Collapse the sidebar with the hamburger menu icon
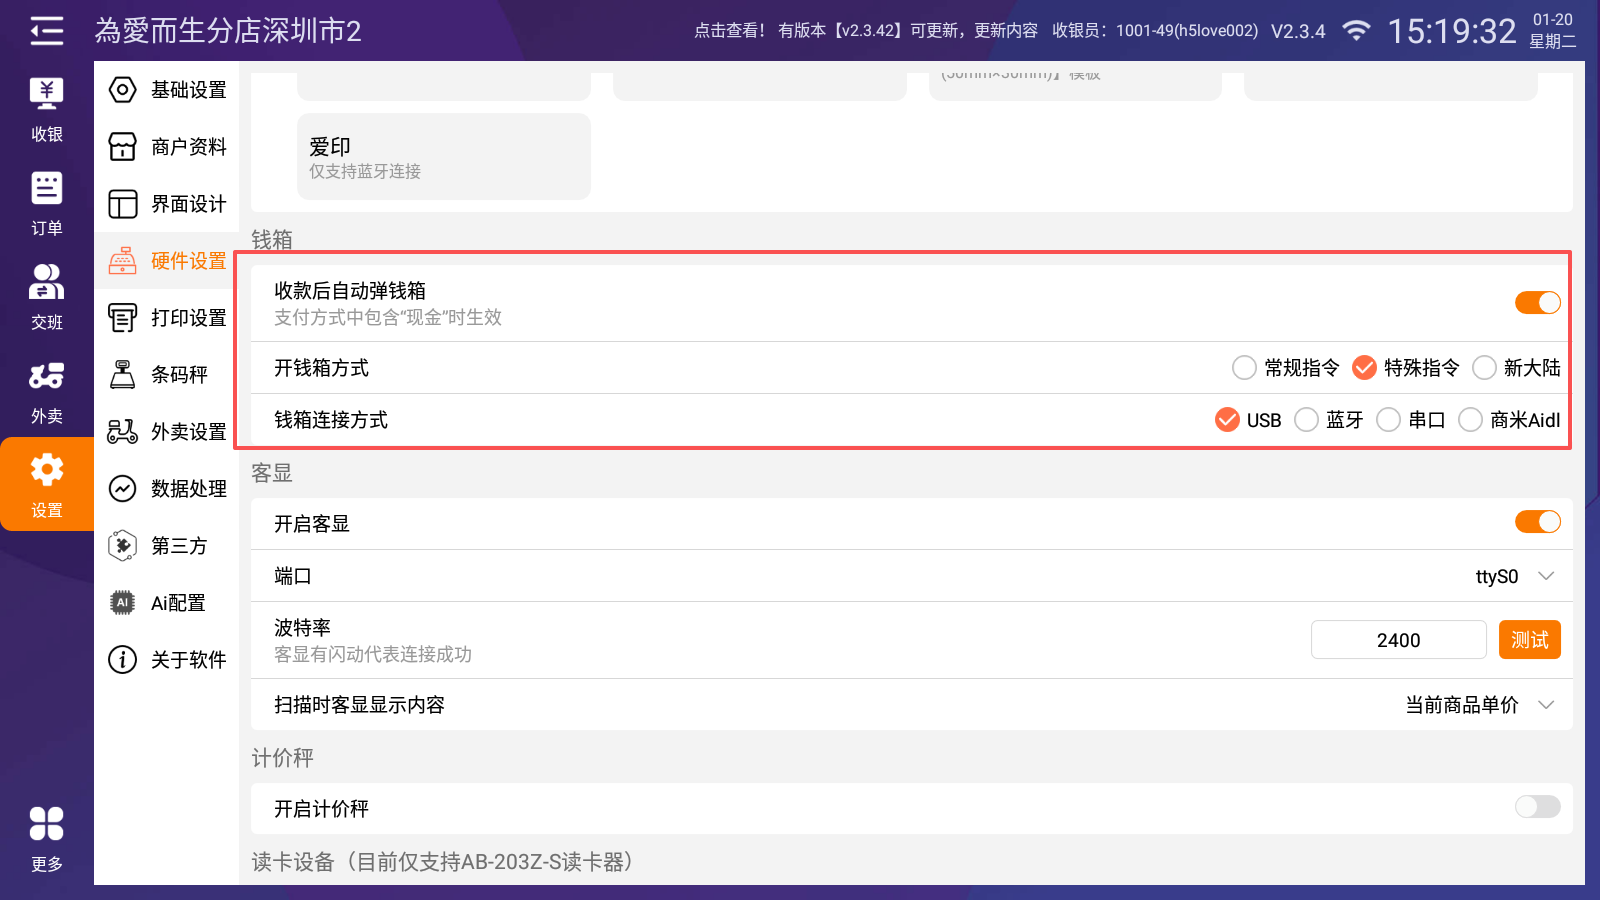1600x900 pixels. [x=46, y=31]
